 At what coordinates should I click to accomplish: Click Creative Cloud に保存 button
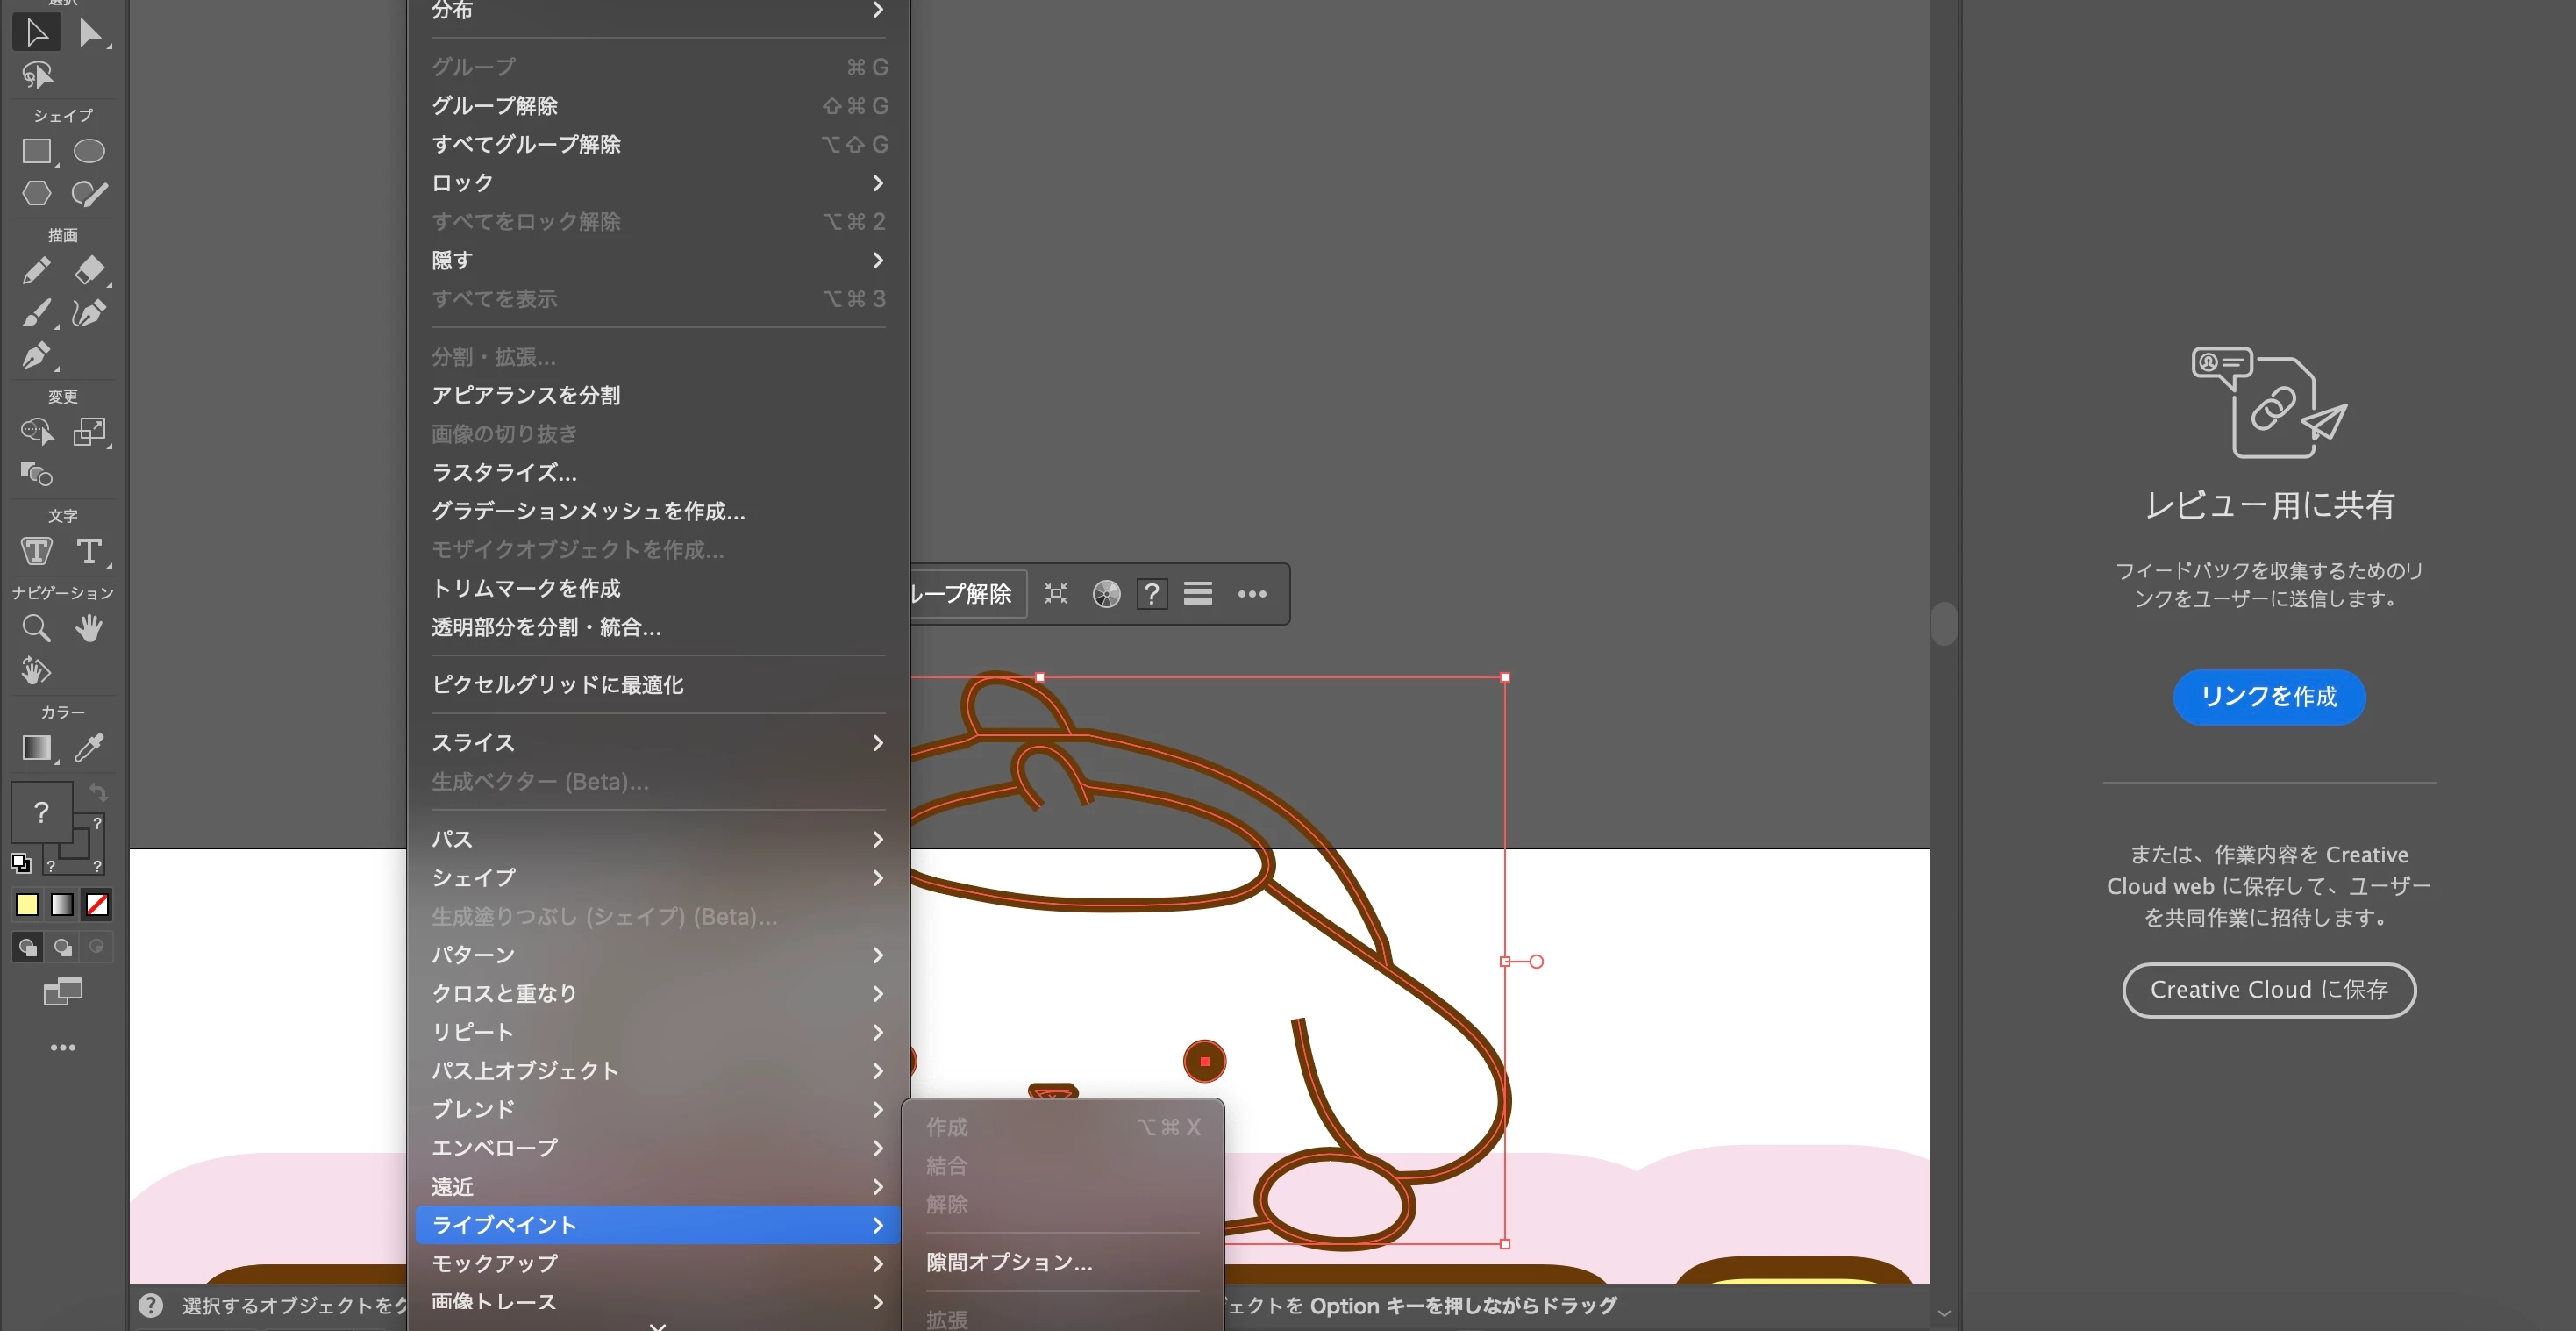click(2268, 990)
